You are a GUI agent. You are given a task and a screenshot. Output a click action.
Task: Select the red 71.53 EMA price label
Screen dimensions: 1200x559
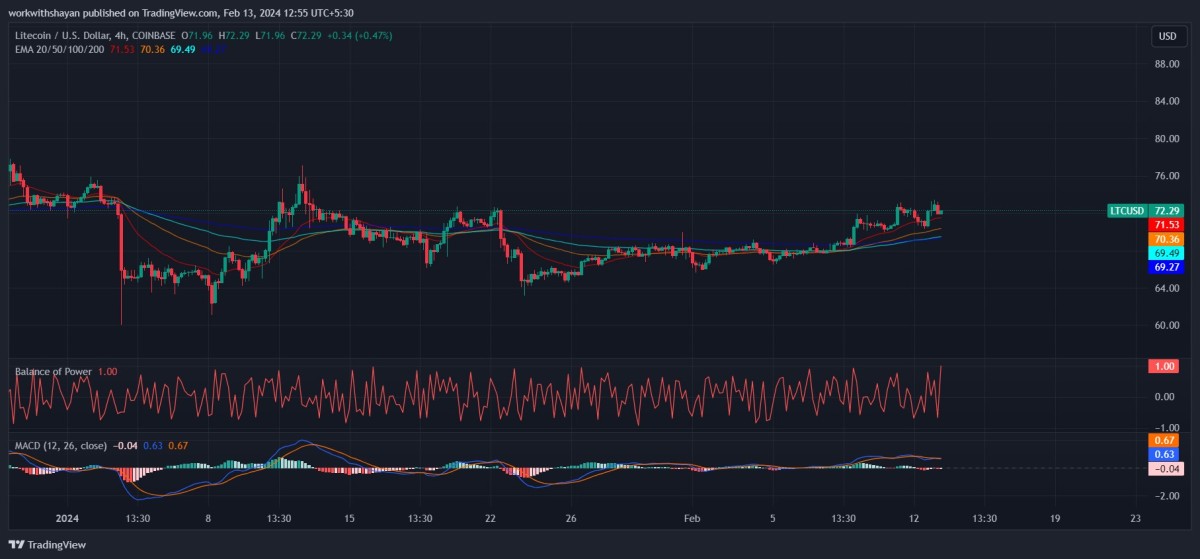click(x=1166, y=226)
